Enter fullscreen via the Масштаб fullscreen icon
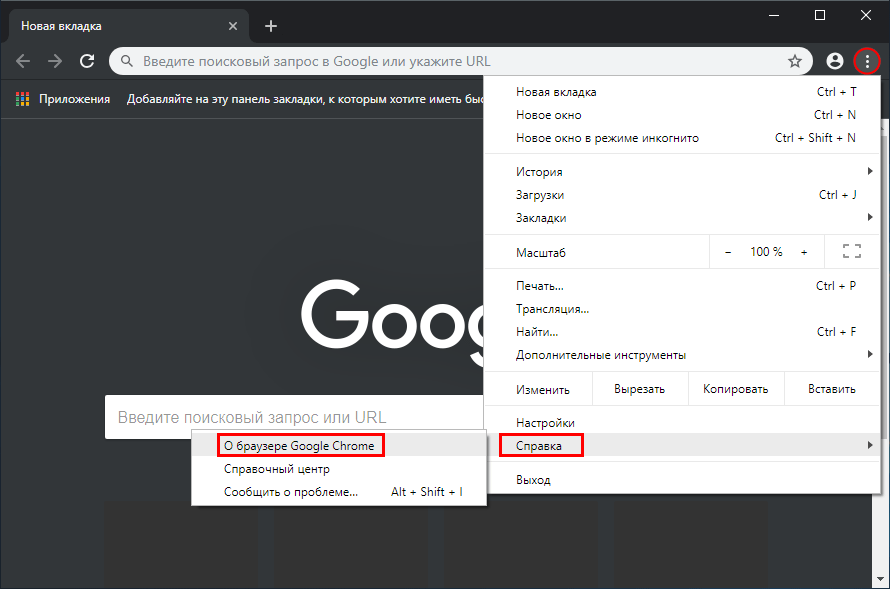This screenshot has height=589, width=890. click(x=851, y=252)
